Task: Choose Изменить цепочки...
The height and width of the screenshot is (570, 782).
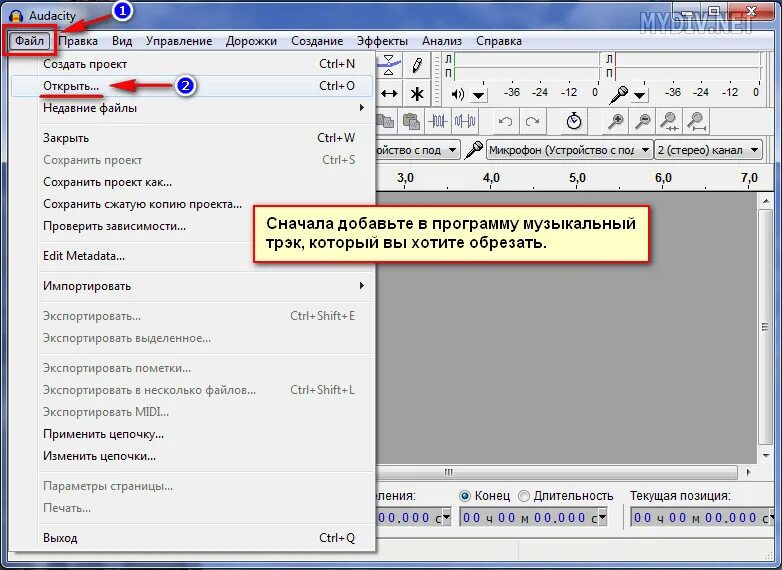Action: 192,456
